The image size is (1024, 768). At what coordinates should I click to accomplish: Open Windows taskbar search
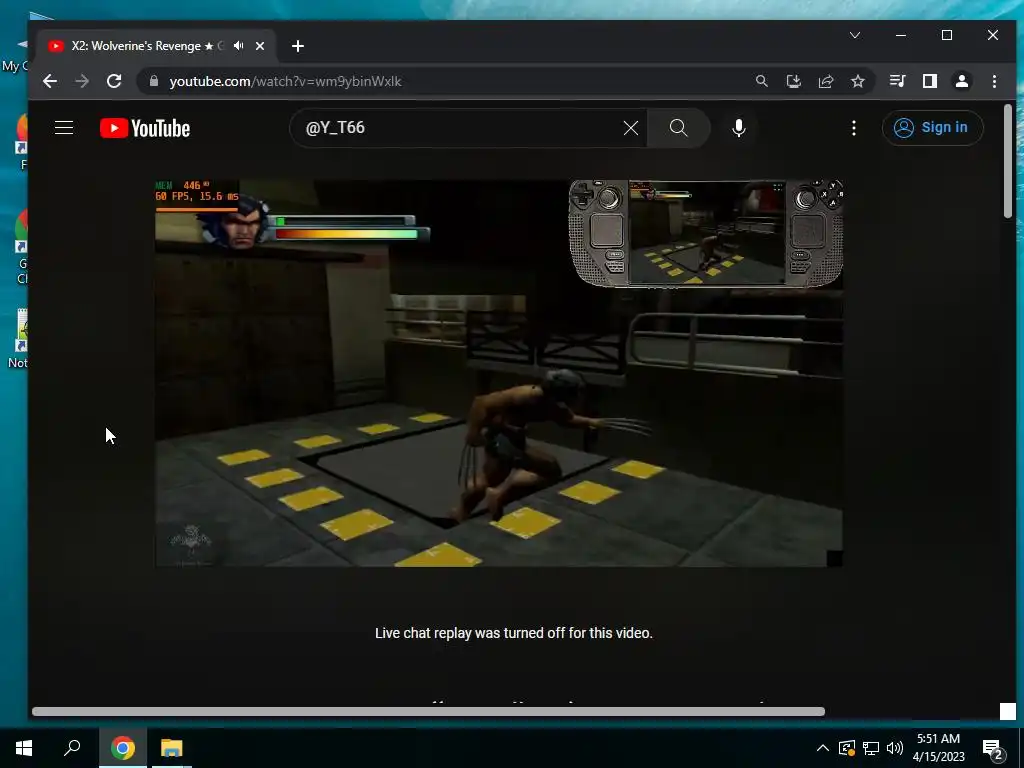(72, 748)
